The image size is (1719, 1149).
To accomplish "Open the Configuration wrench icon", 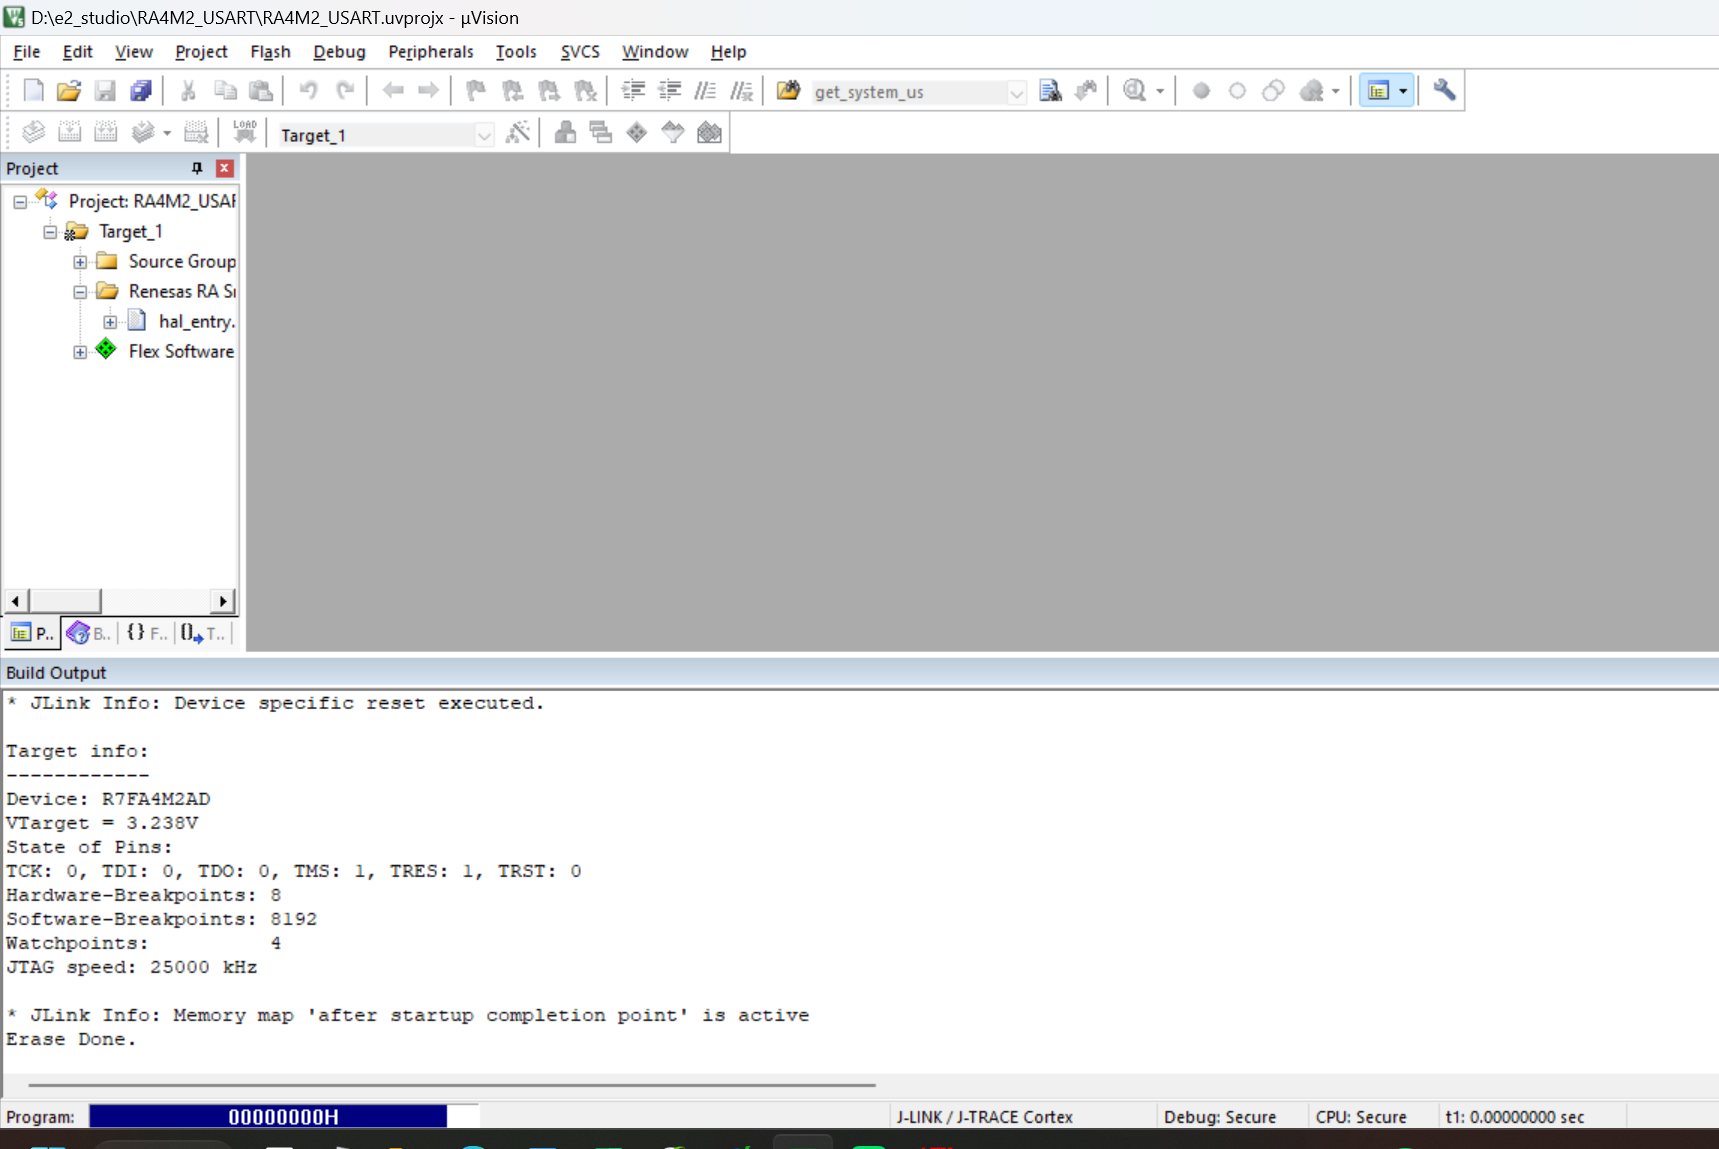I will pyautogui.click(x=1444, y=91).
